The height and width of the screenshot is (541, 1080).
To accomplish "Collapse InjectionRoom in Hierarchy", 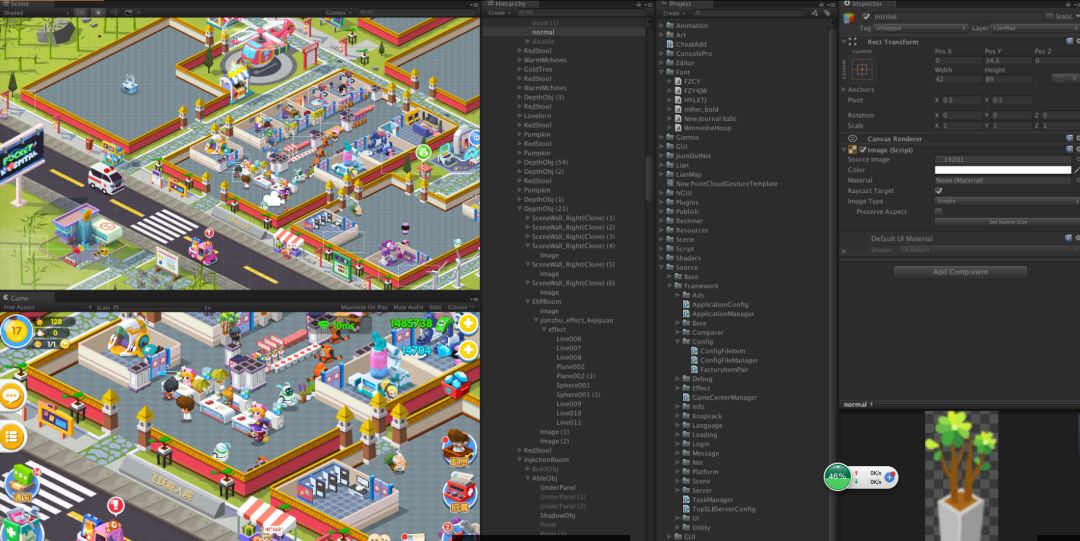I will pos(521,460).
